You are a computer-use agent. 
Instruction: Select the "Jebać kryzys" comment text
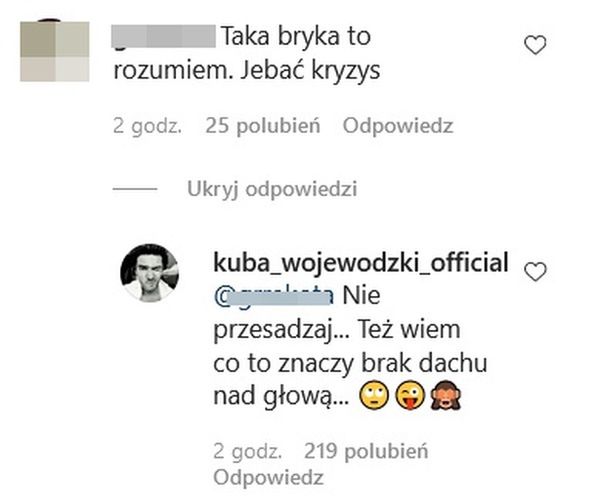[310, 70]
